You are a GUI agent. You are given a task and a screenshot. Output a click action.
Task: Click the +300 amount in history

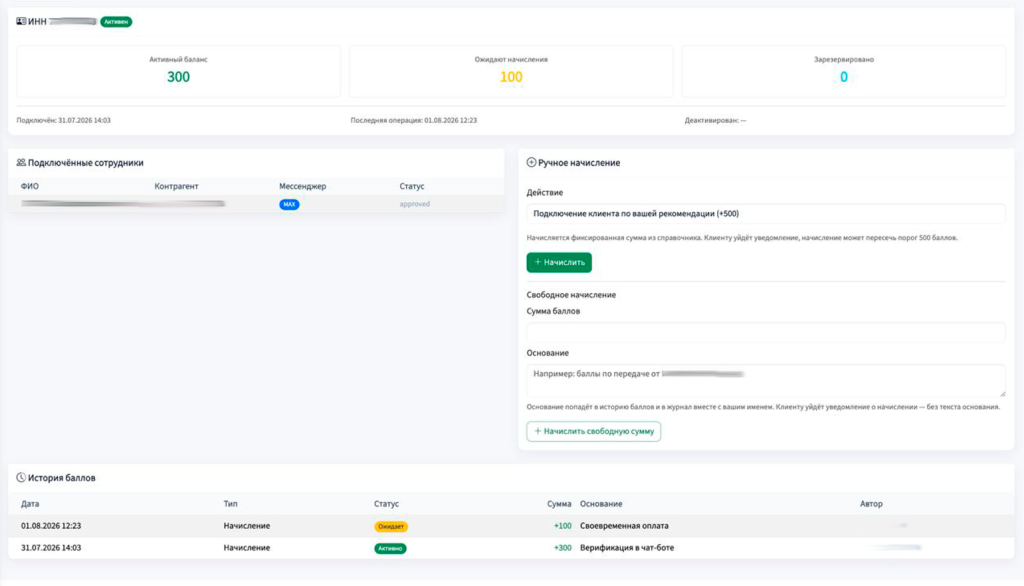point(562,548)
